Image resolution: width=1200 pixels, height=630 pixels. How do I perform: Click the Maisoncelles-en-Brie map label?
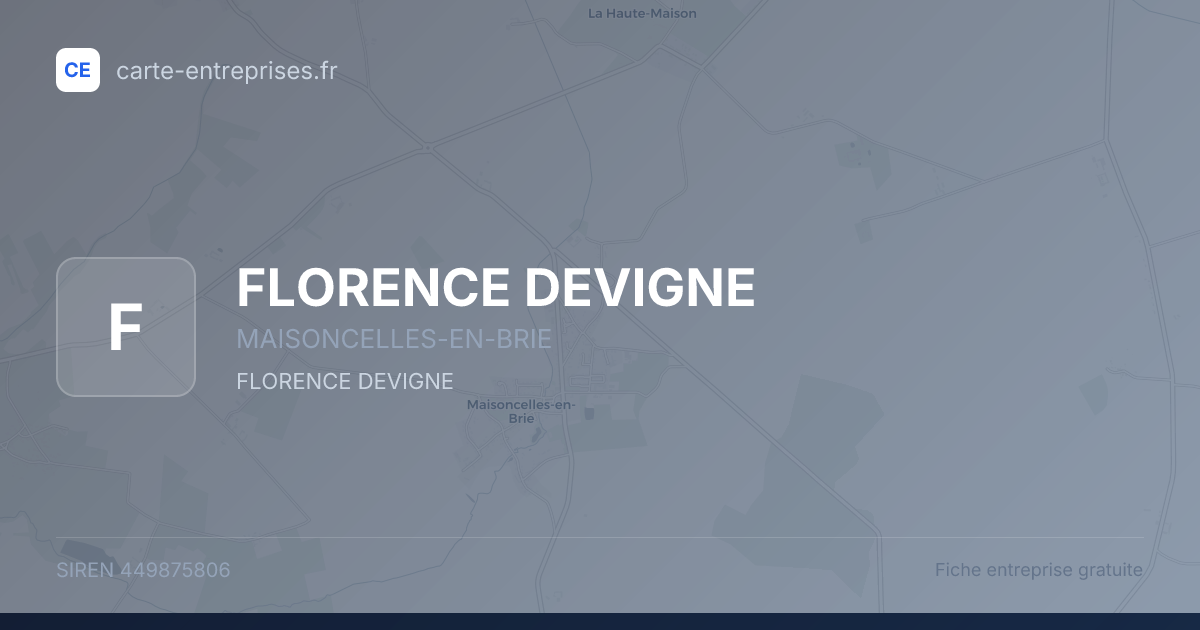click(x=521, y=411)
